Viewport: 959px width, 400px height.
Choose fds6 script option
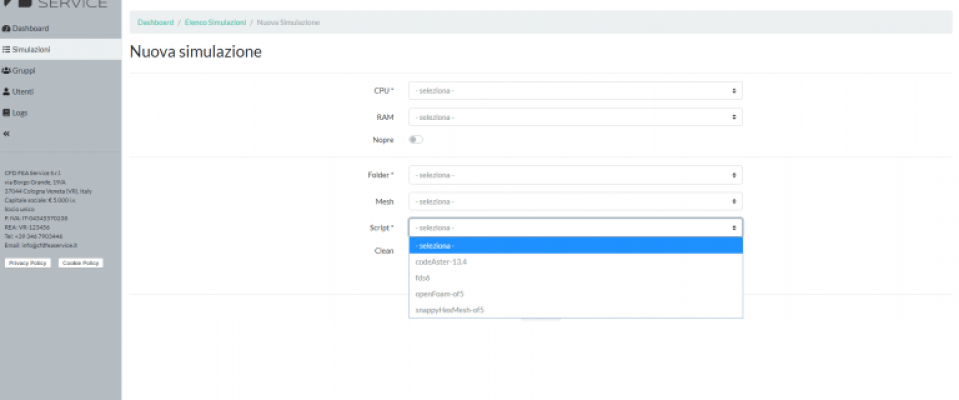pos(421,278)
